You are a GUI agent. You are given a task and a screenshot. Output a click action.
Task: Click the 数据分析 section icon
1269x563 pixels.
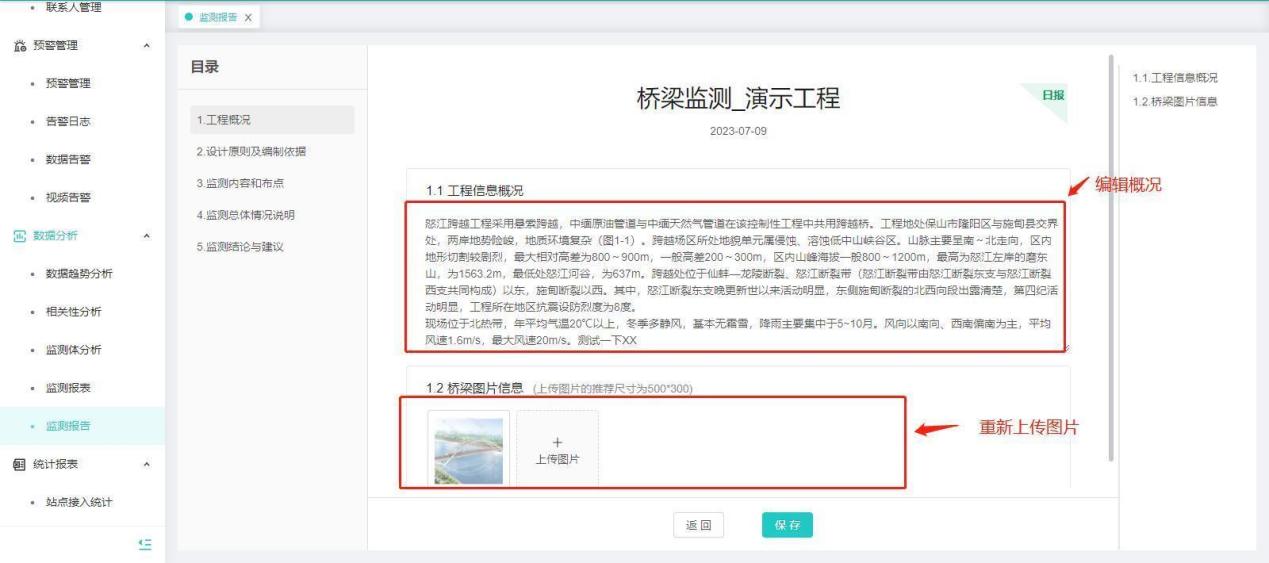click(x=19, y=236)
